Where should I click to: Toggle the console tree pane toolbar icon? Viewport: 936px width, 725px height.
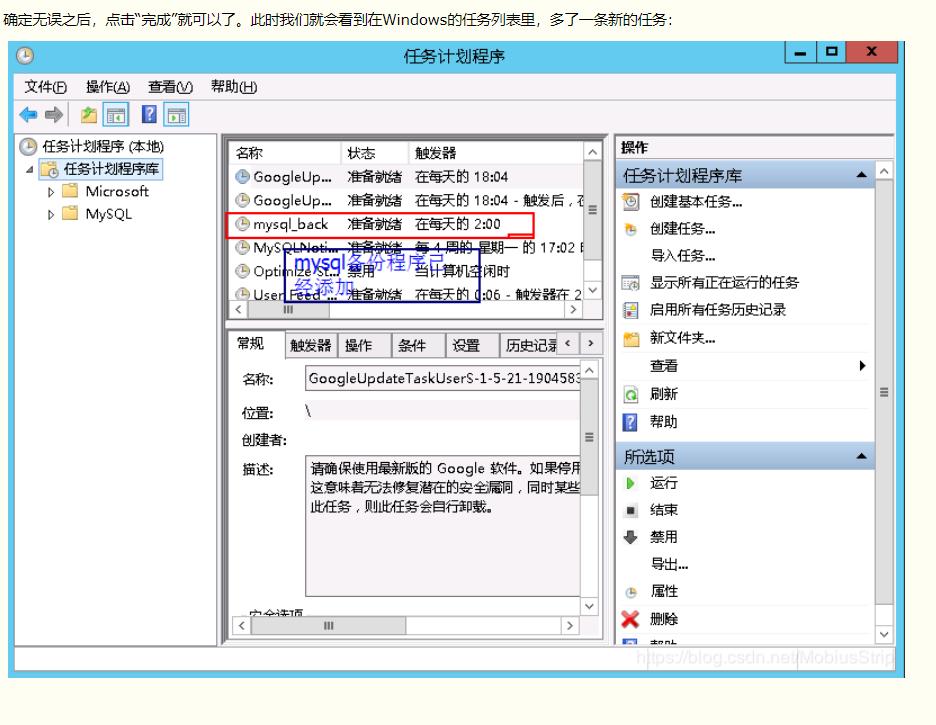(x=116, y=115)
